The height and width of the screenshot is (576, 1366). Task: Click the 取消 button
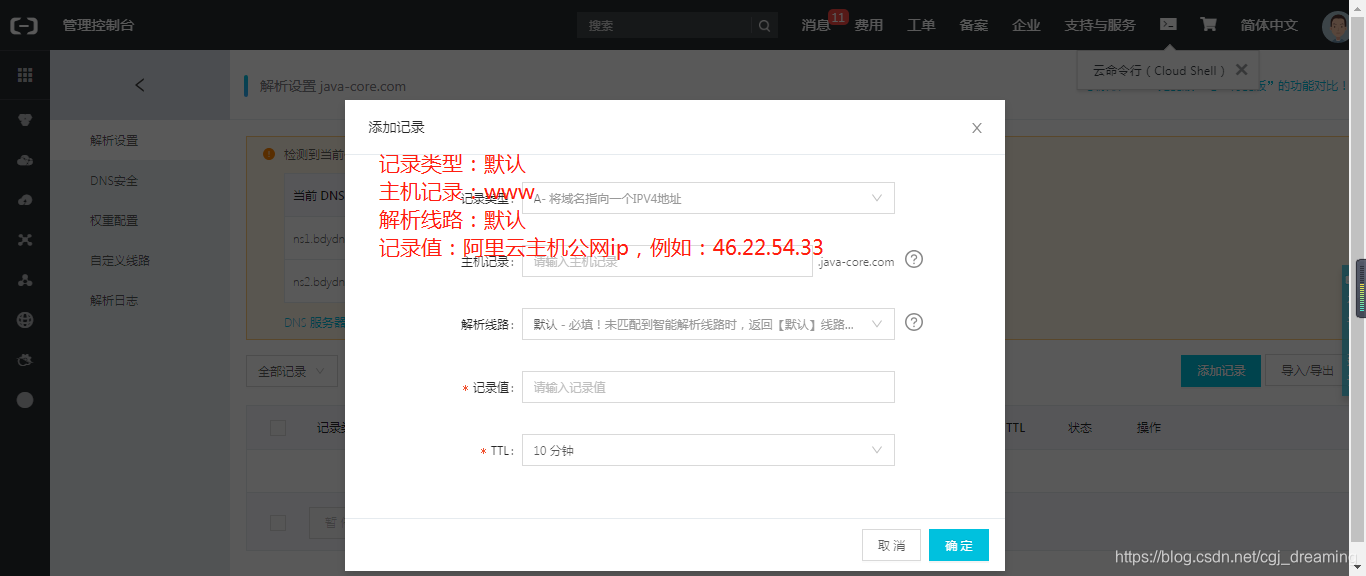[891, 545]
